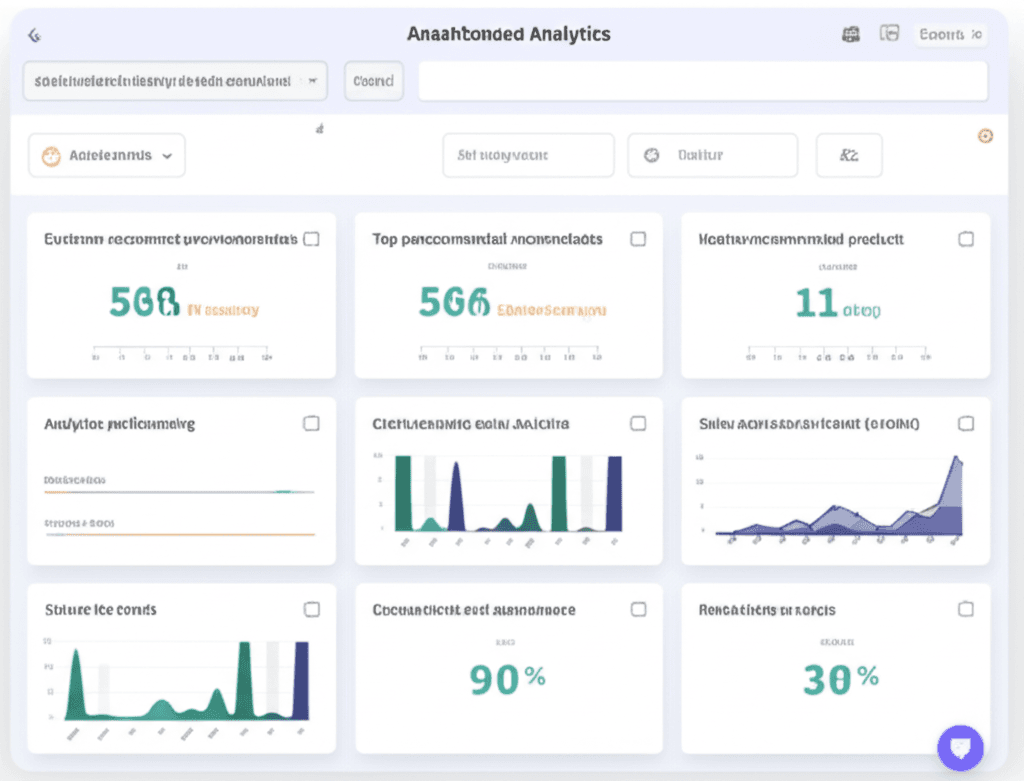Open the purple chat bubble button
1024x781 pixels.
(960, 748)
